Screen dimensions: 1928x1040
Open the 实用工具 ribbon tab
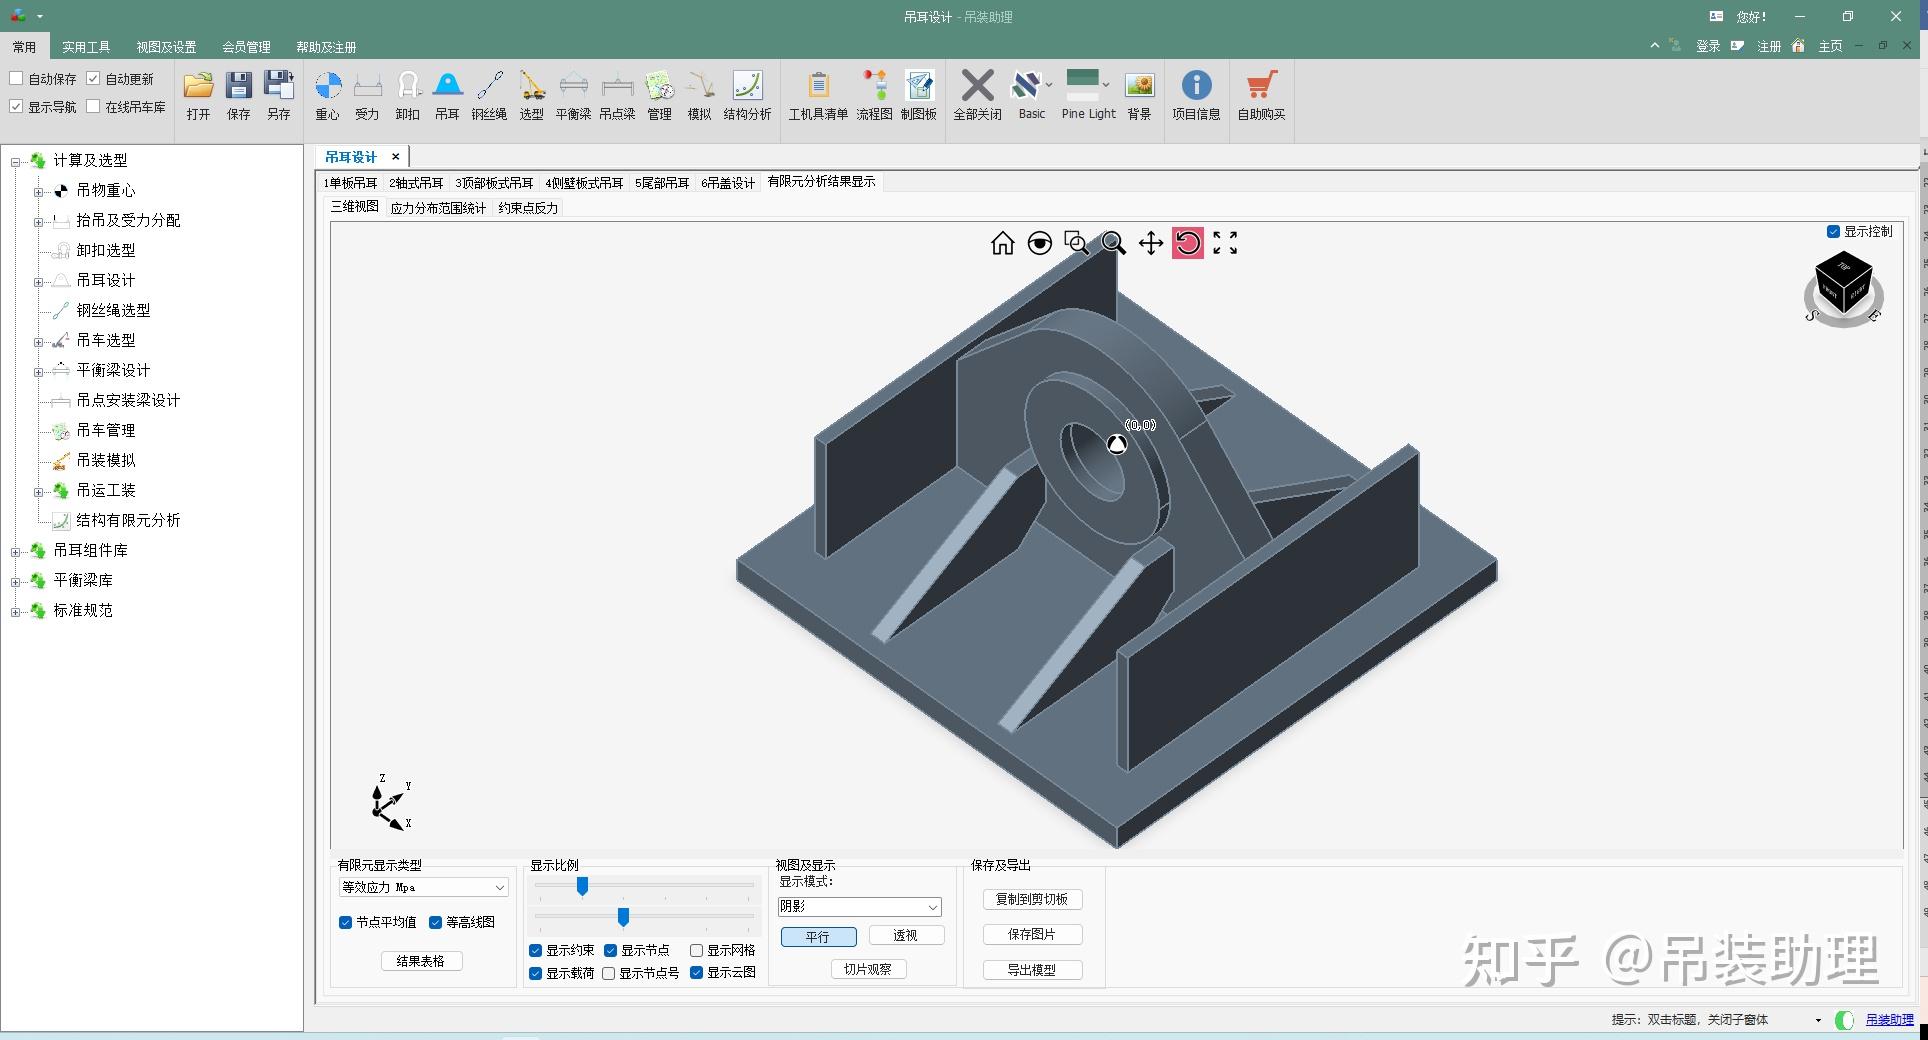pos(86,47)
